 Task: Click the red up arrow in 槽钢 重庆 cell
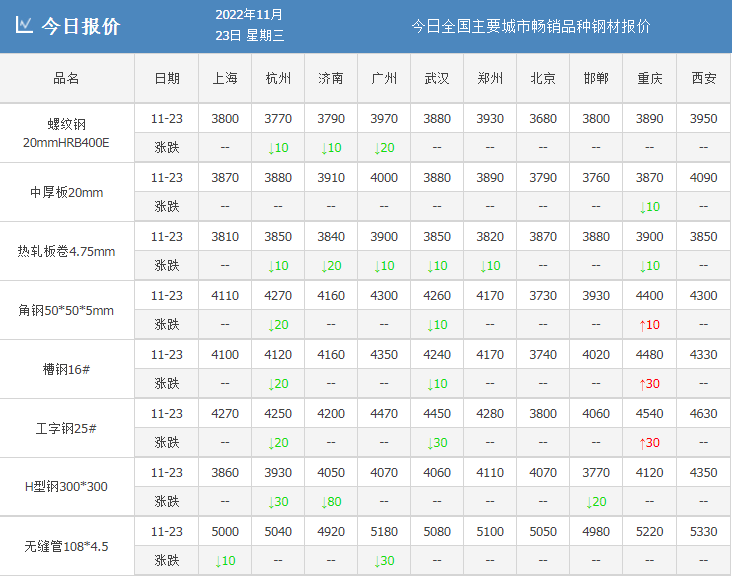(642, 384)
